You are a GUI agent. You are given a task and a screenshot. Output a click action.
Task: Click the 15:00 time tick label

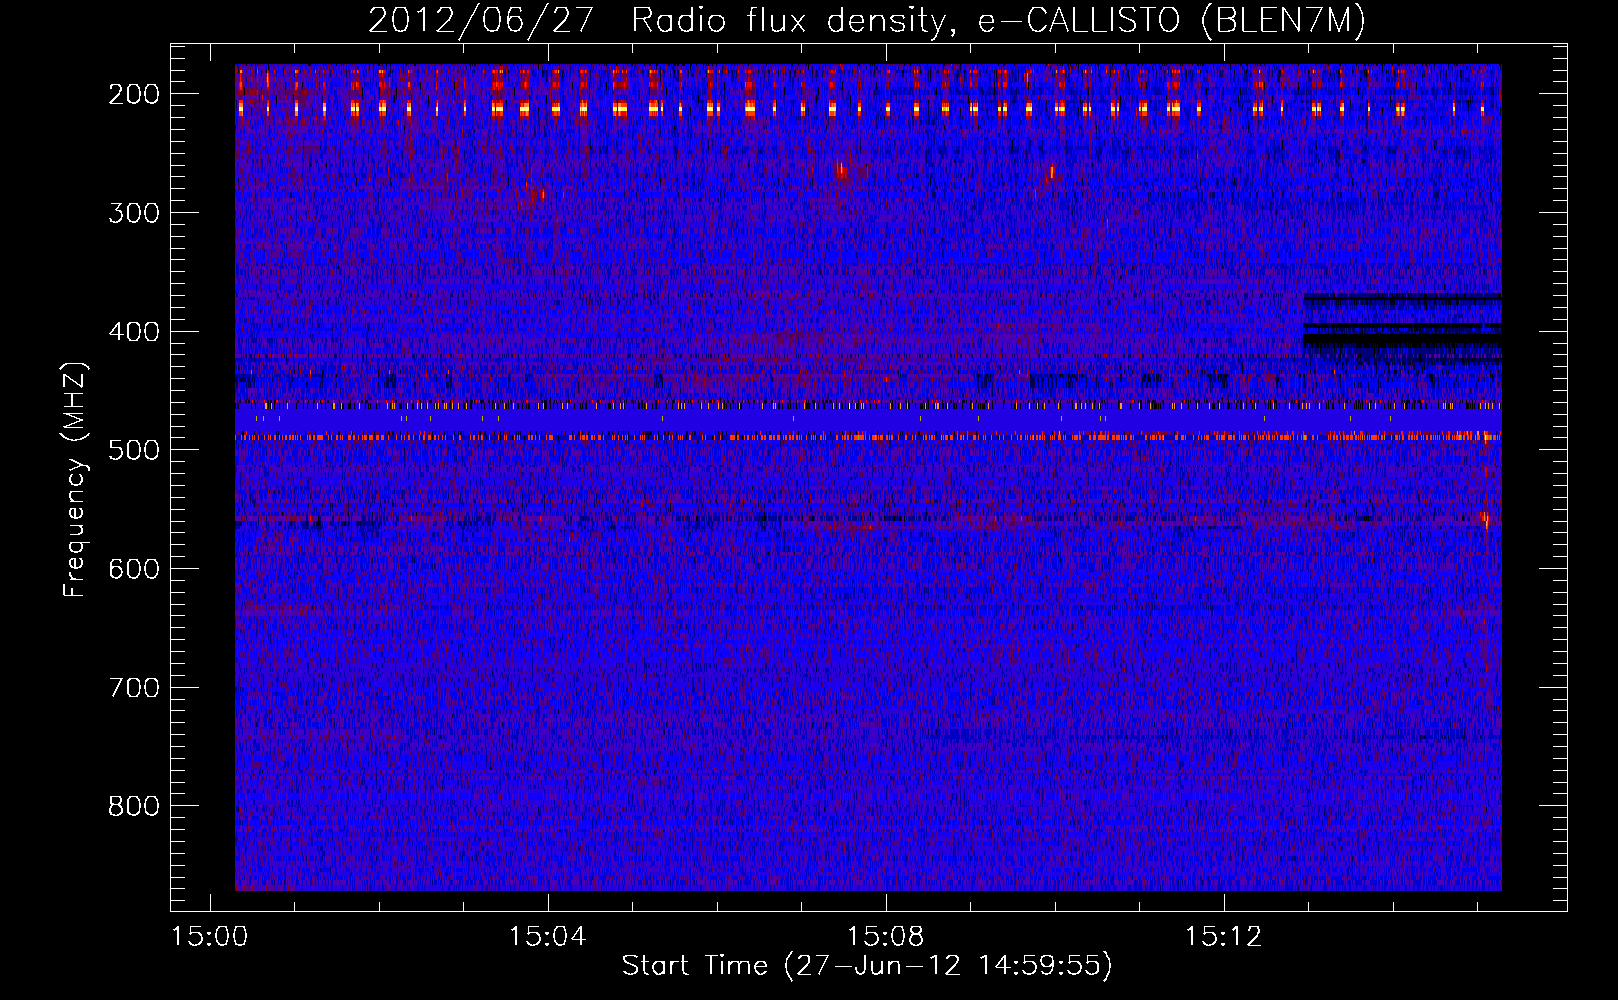click(x=209, y=937)
